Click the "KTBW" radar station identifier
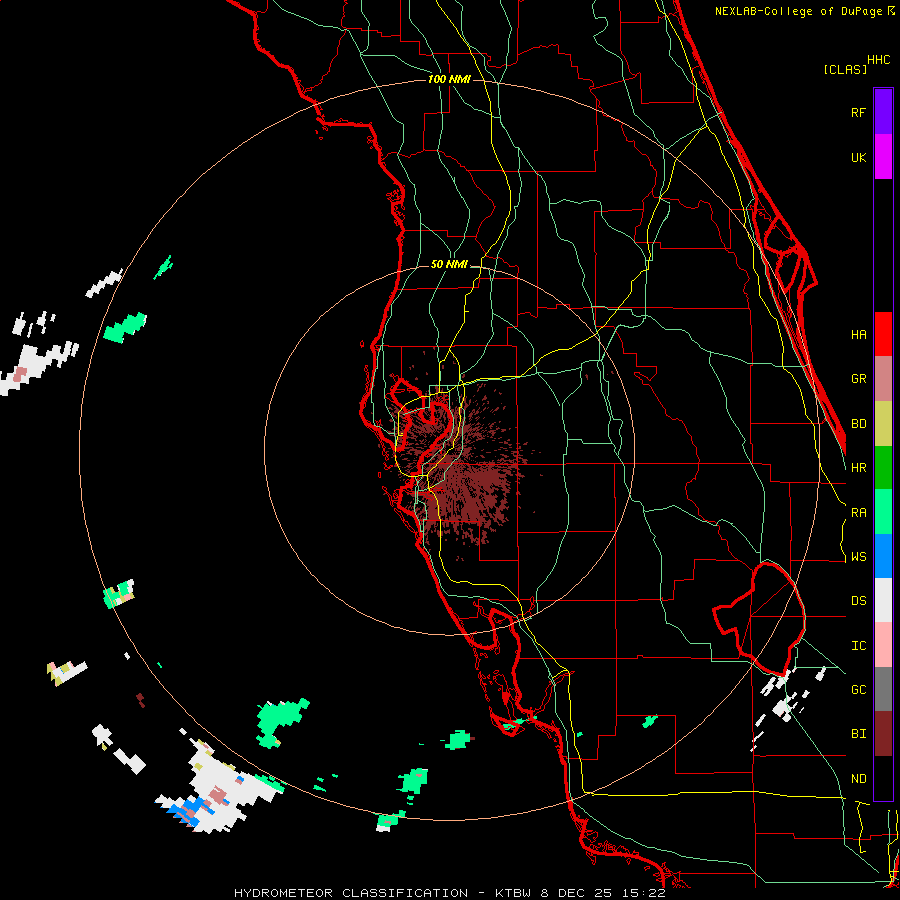This screenshot has width=900, height=900. tap(515, 893)
